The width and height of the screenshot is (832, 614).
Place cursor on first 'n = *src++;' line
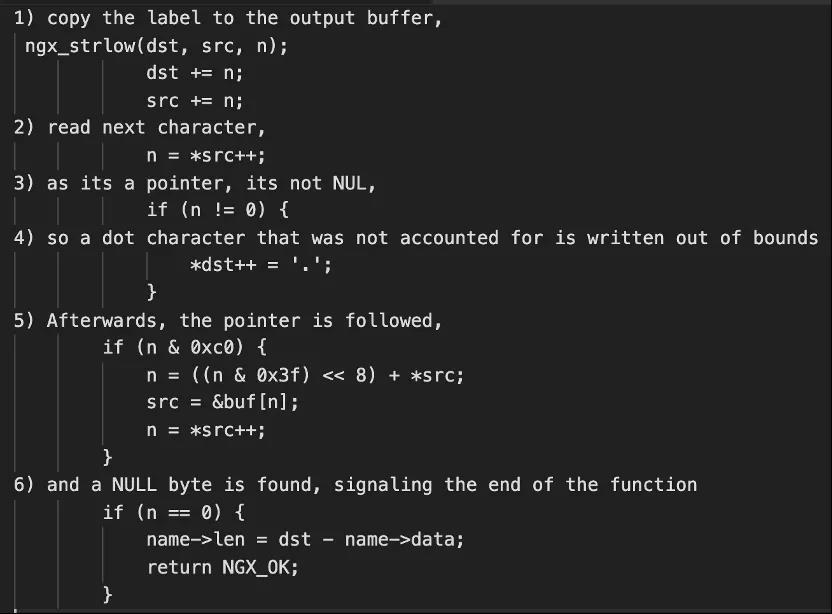pyautogui.click(x=205, y=156)
